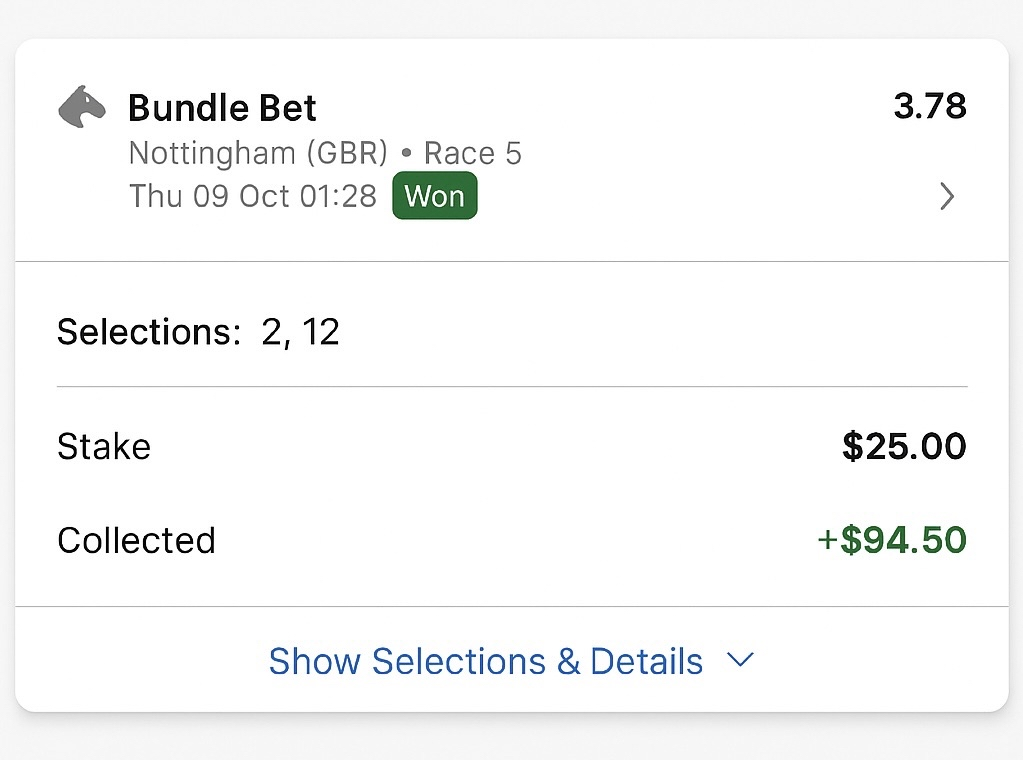Click the +$94.50 collected amount

tap(892, 540)
